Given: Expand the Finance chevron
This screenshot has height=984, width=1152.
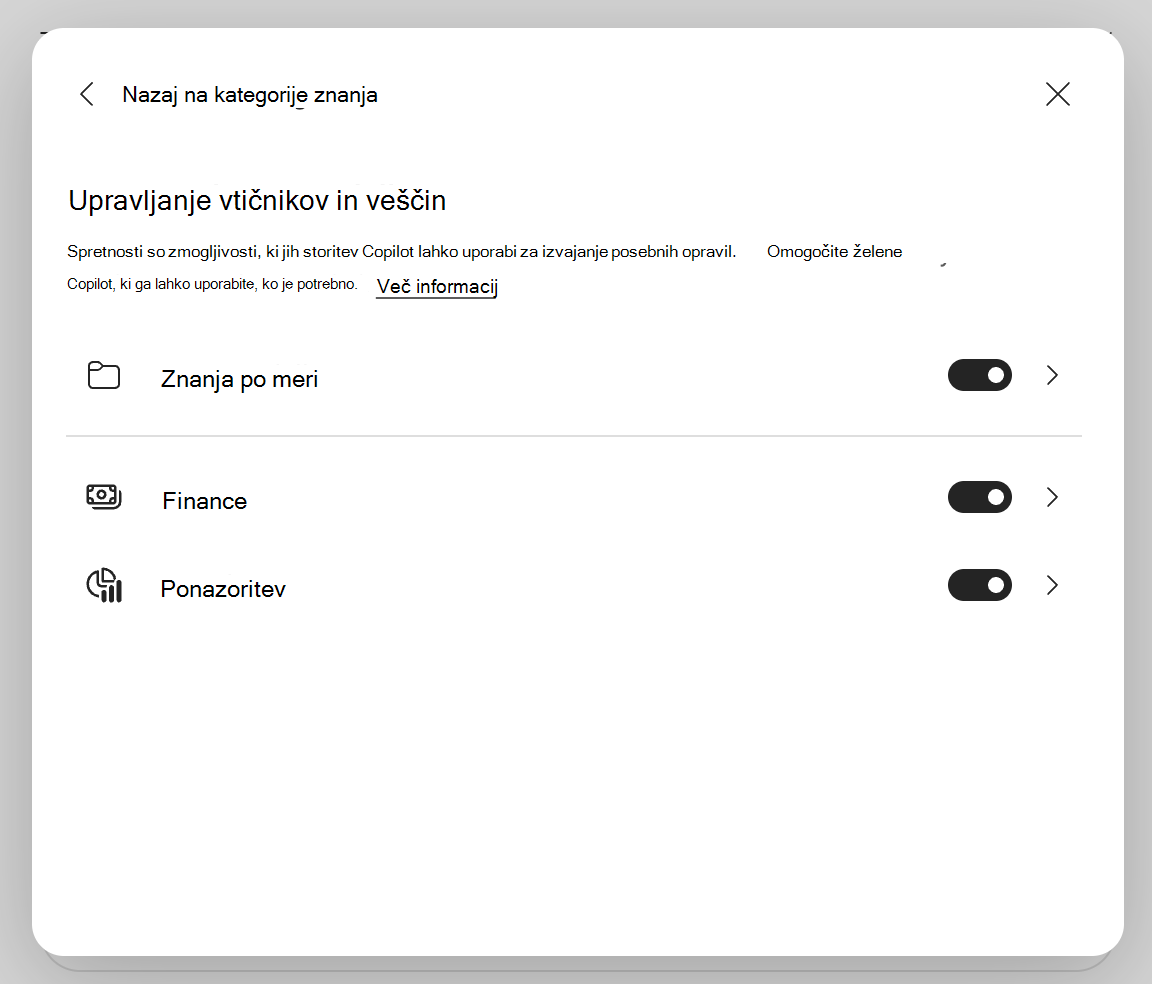Looking at the screenshot, I should (x=1052, y=498).
